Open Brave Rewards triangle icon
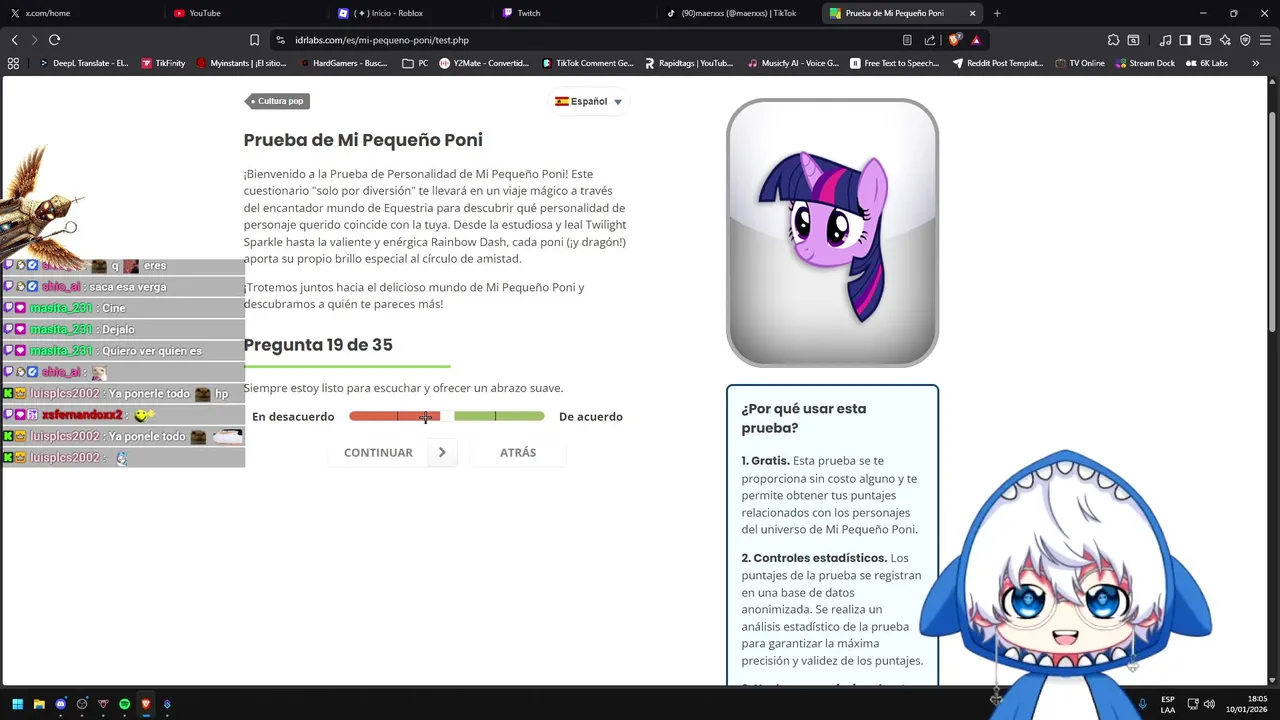Screen dimensions: 1280x720 pyautogui.click(x=976, y=40)
